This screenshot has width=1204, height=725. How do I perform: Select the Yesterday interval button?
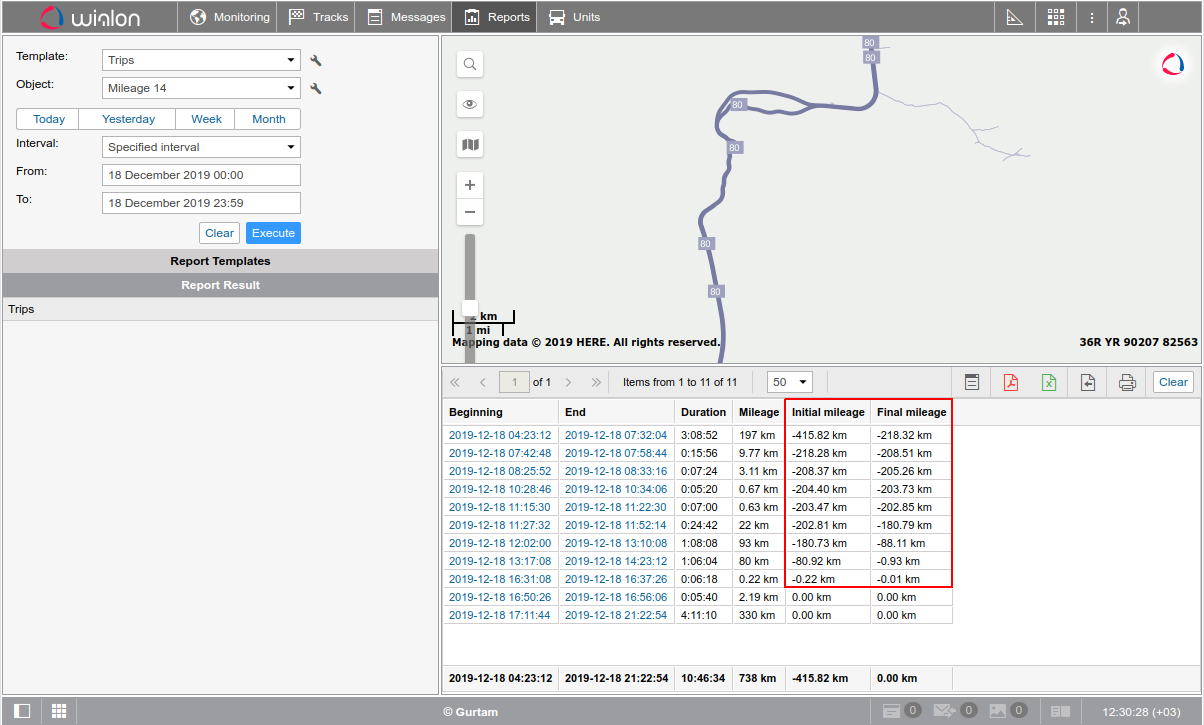129,119
